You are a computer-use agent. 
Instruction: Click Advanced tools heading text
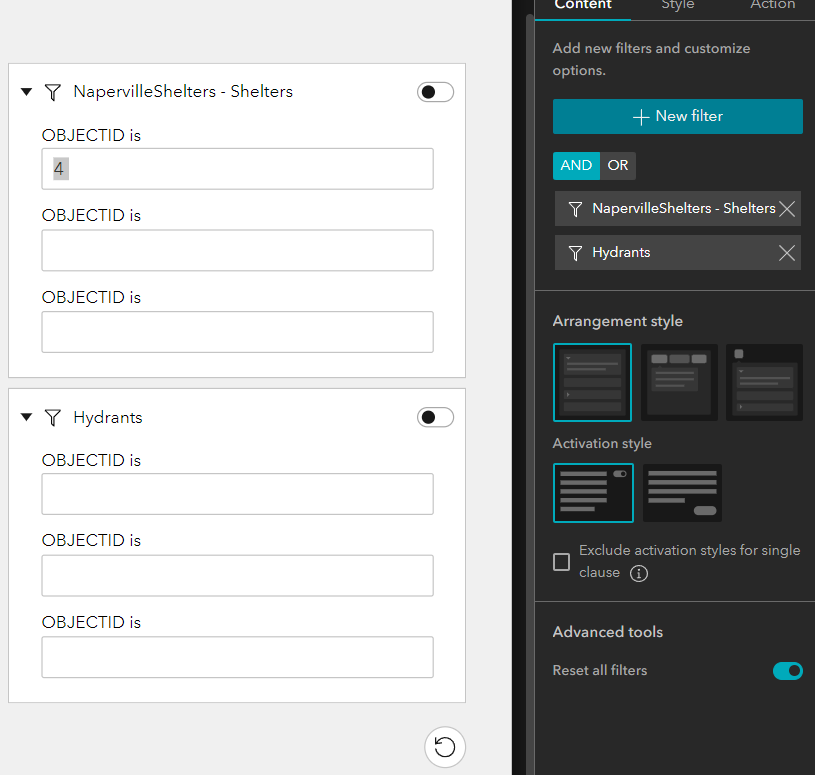[608, 632]
